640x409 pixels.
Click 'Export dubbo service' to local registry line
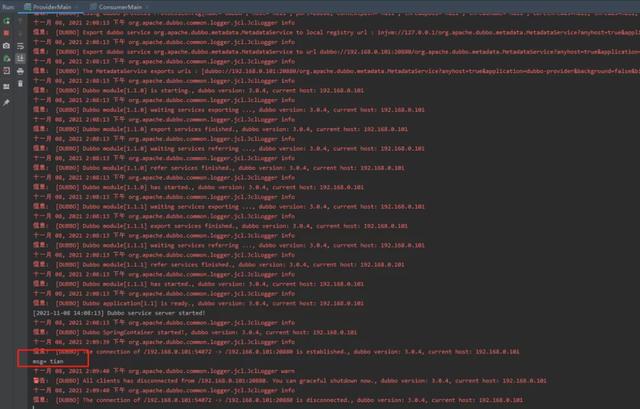[x=336, y=32]
